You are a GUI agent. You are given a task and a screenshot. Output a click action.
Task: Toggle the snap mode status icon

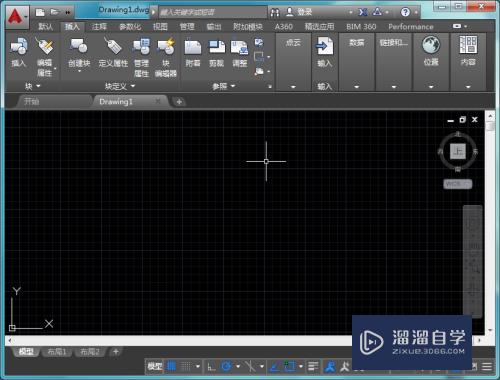coord(186,366)
